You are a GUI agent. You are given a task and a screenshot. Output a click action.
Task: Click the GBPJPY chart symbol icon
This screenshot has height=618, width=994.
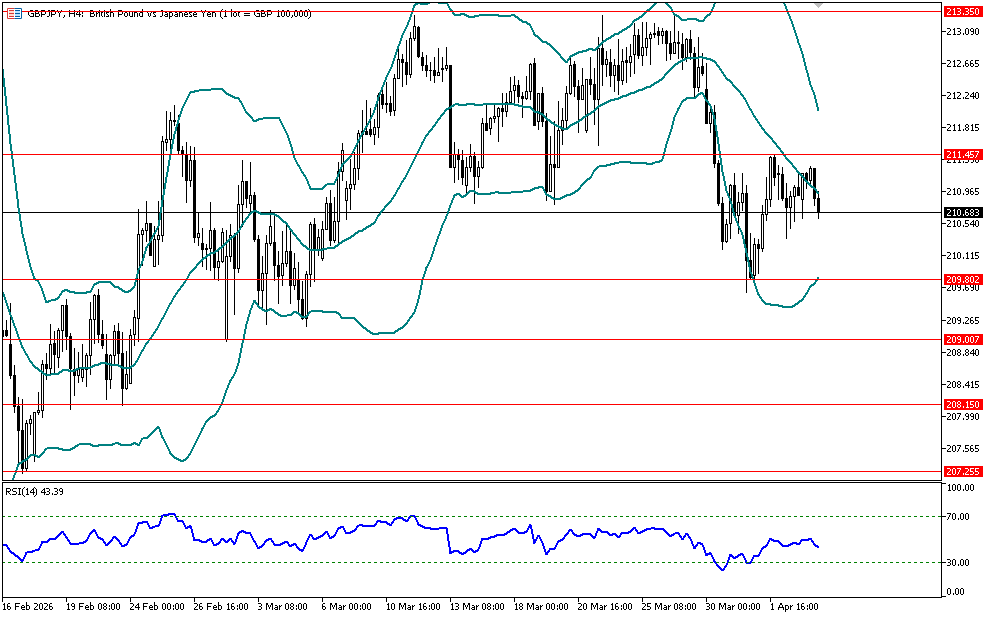13,13
